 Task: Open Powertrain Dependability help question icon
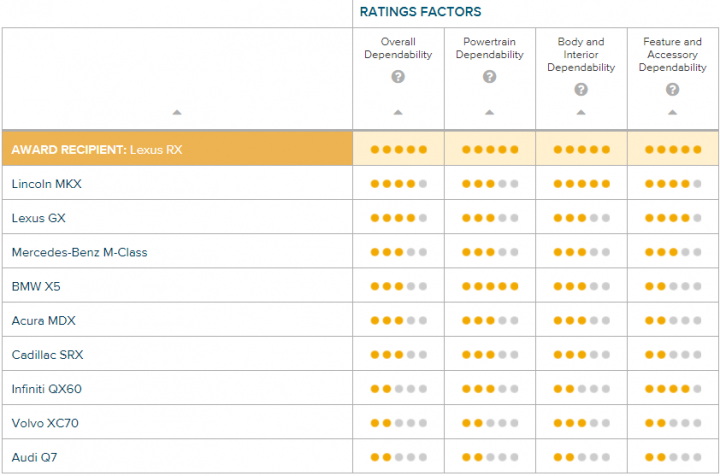pos(489,76)
